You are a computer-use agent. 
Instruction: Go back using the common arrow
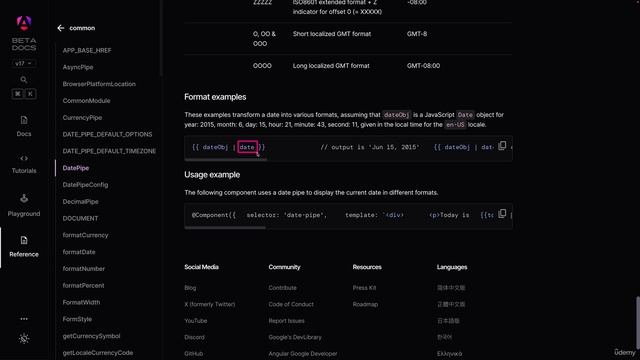coord(61,28)
